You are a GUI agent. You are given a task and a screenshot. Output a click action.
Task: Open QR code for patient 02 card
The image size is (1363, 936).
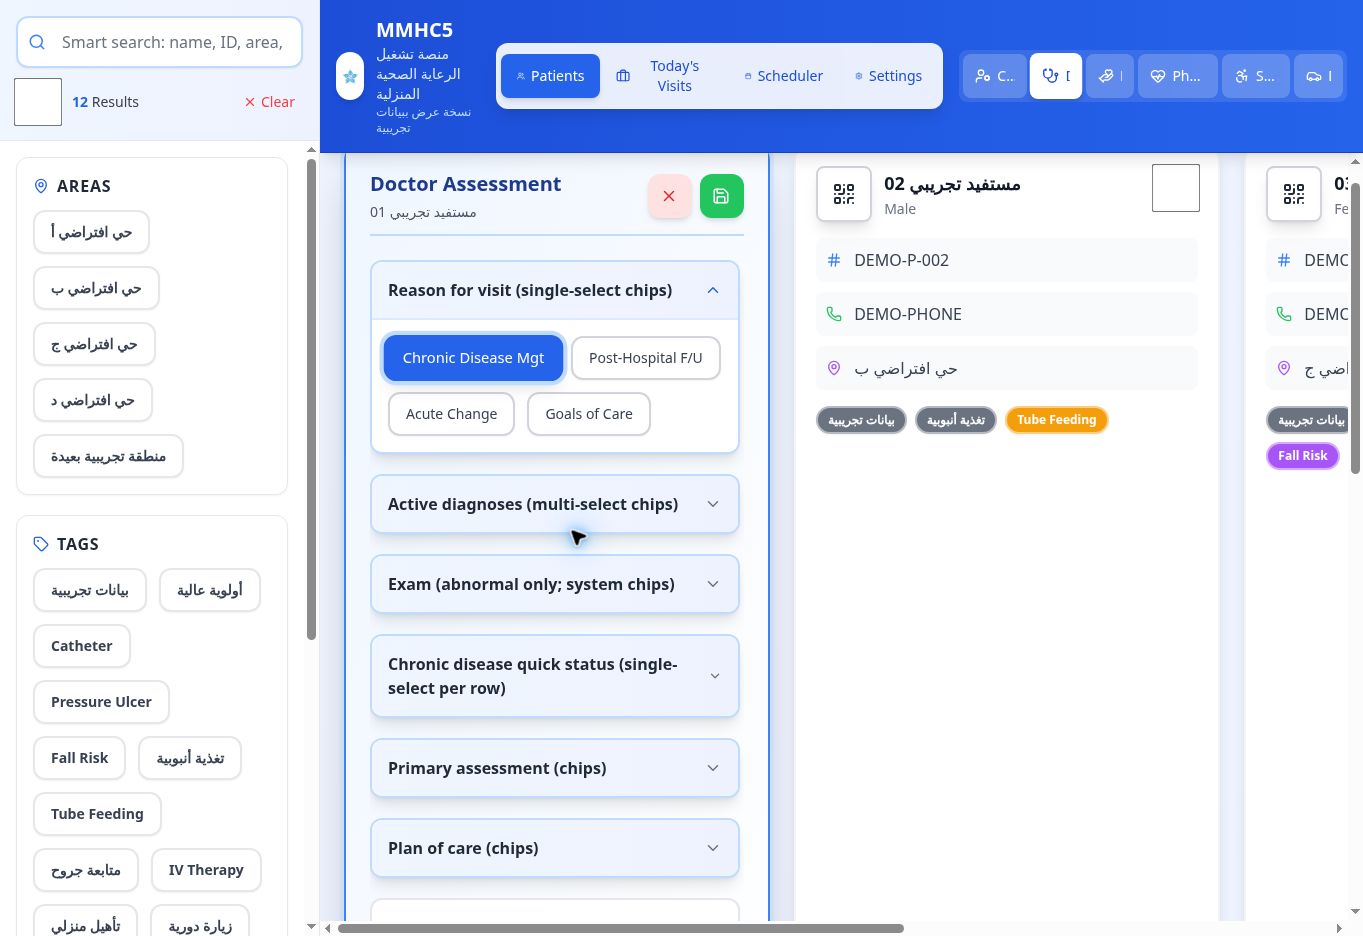(x=844, y=194)
